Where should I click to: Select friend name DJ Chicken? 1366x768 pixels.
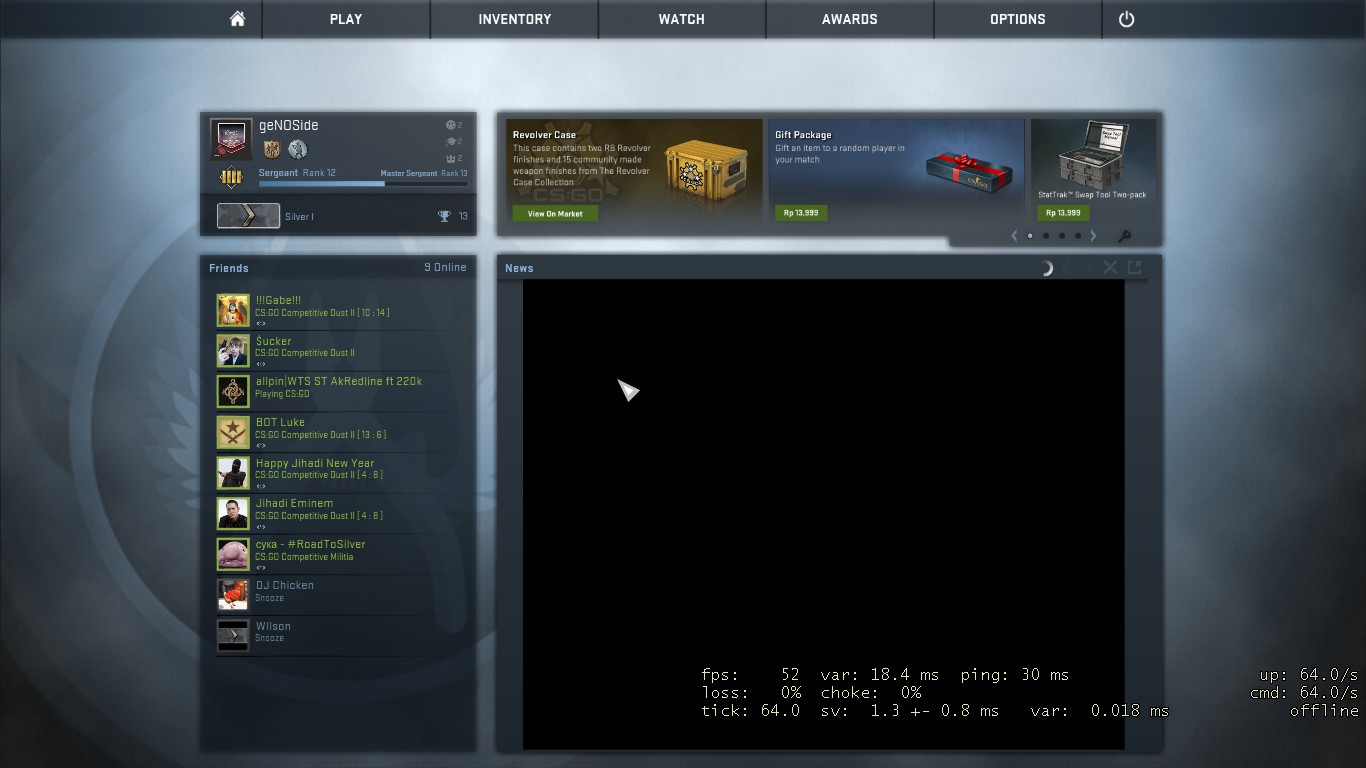[285, 585]
